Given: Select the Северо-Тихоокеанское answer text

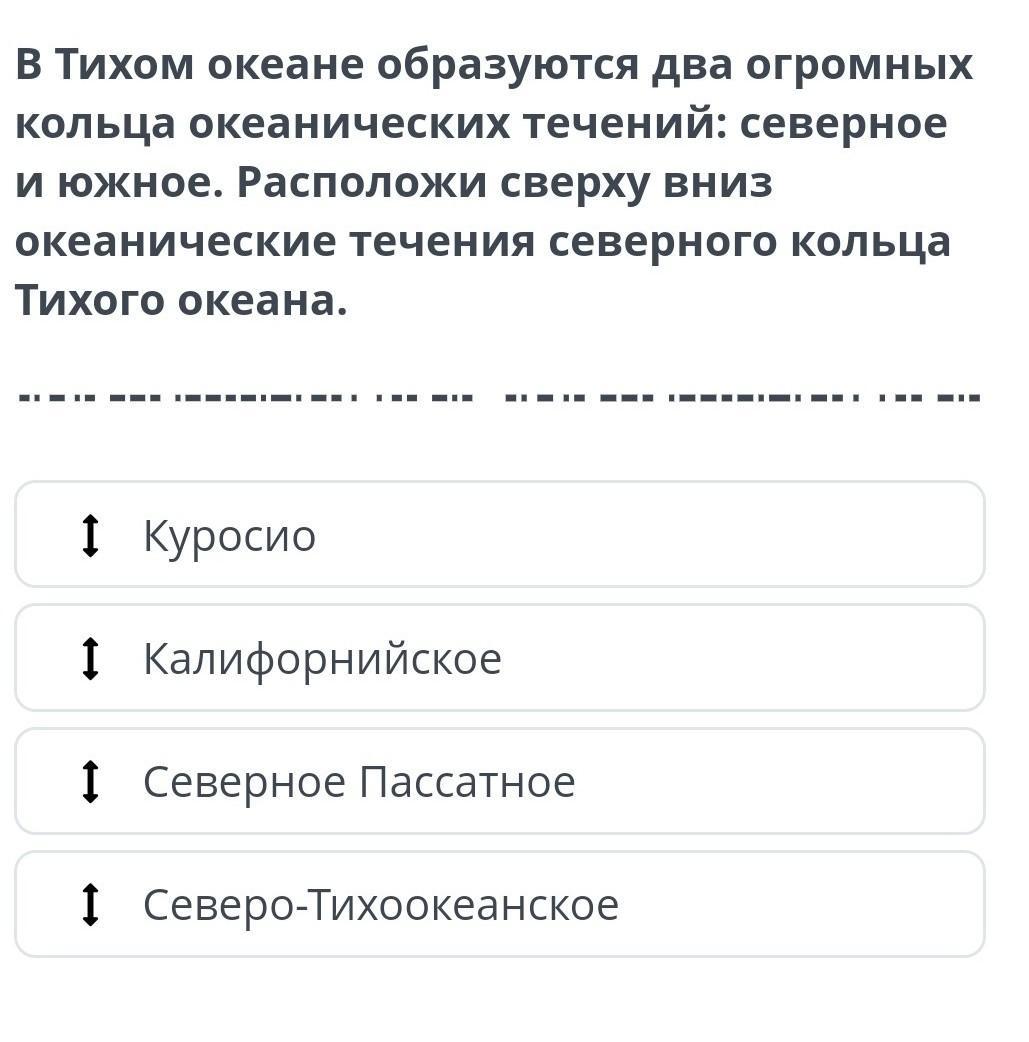Looking at the screenshot, I should pos(381,905).
